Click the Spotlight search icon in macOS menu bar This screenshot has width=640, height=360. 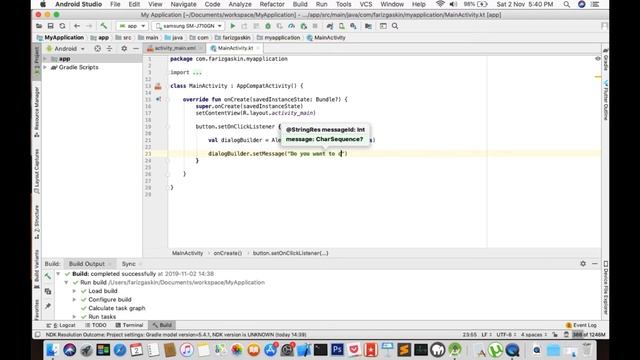[567, 4]
